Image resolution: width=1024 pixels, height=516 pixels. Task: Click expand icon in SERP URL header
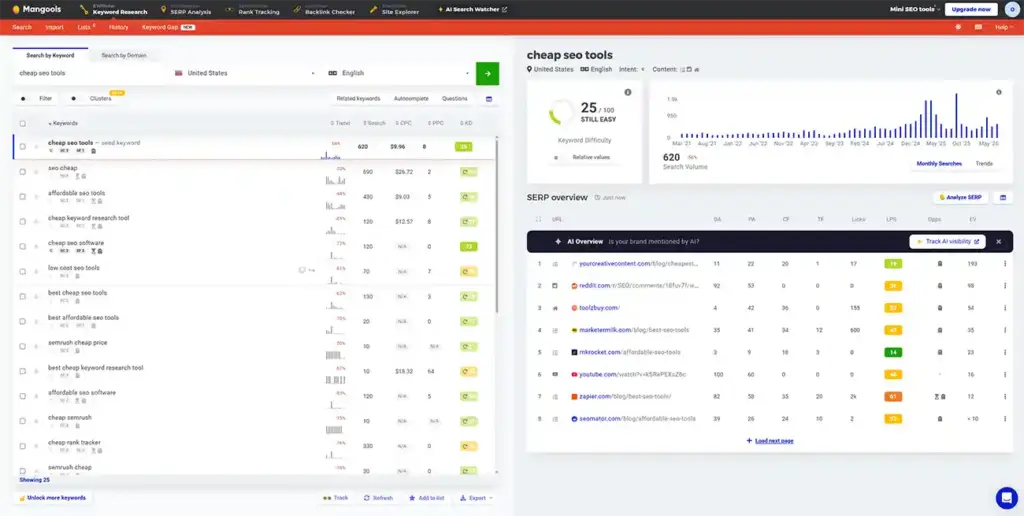pos(538,219)
